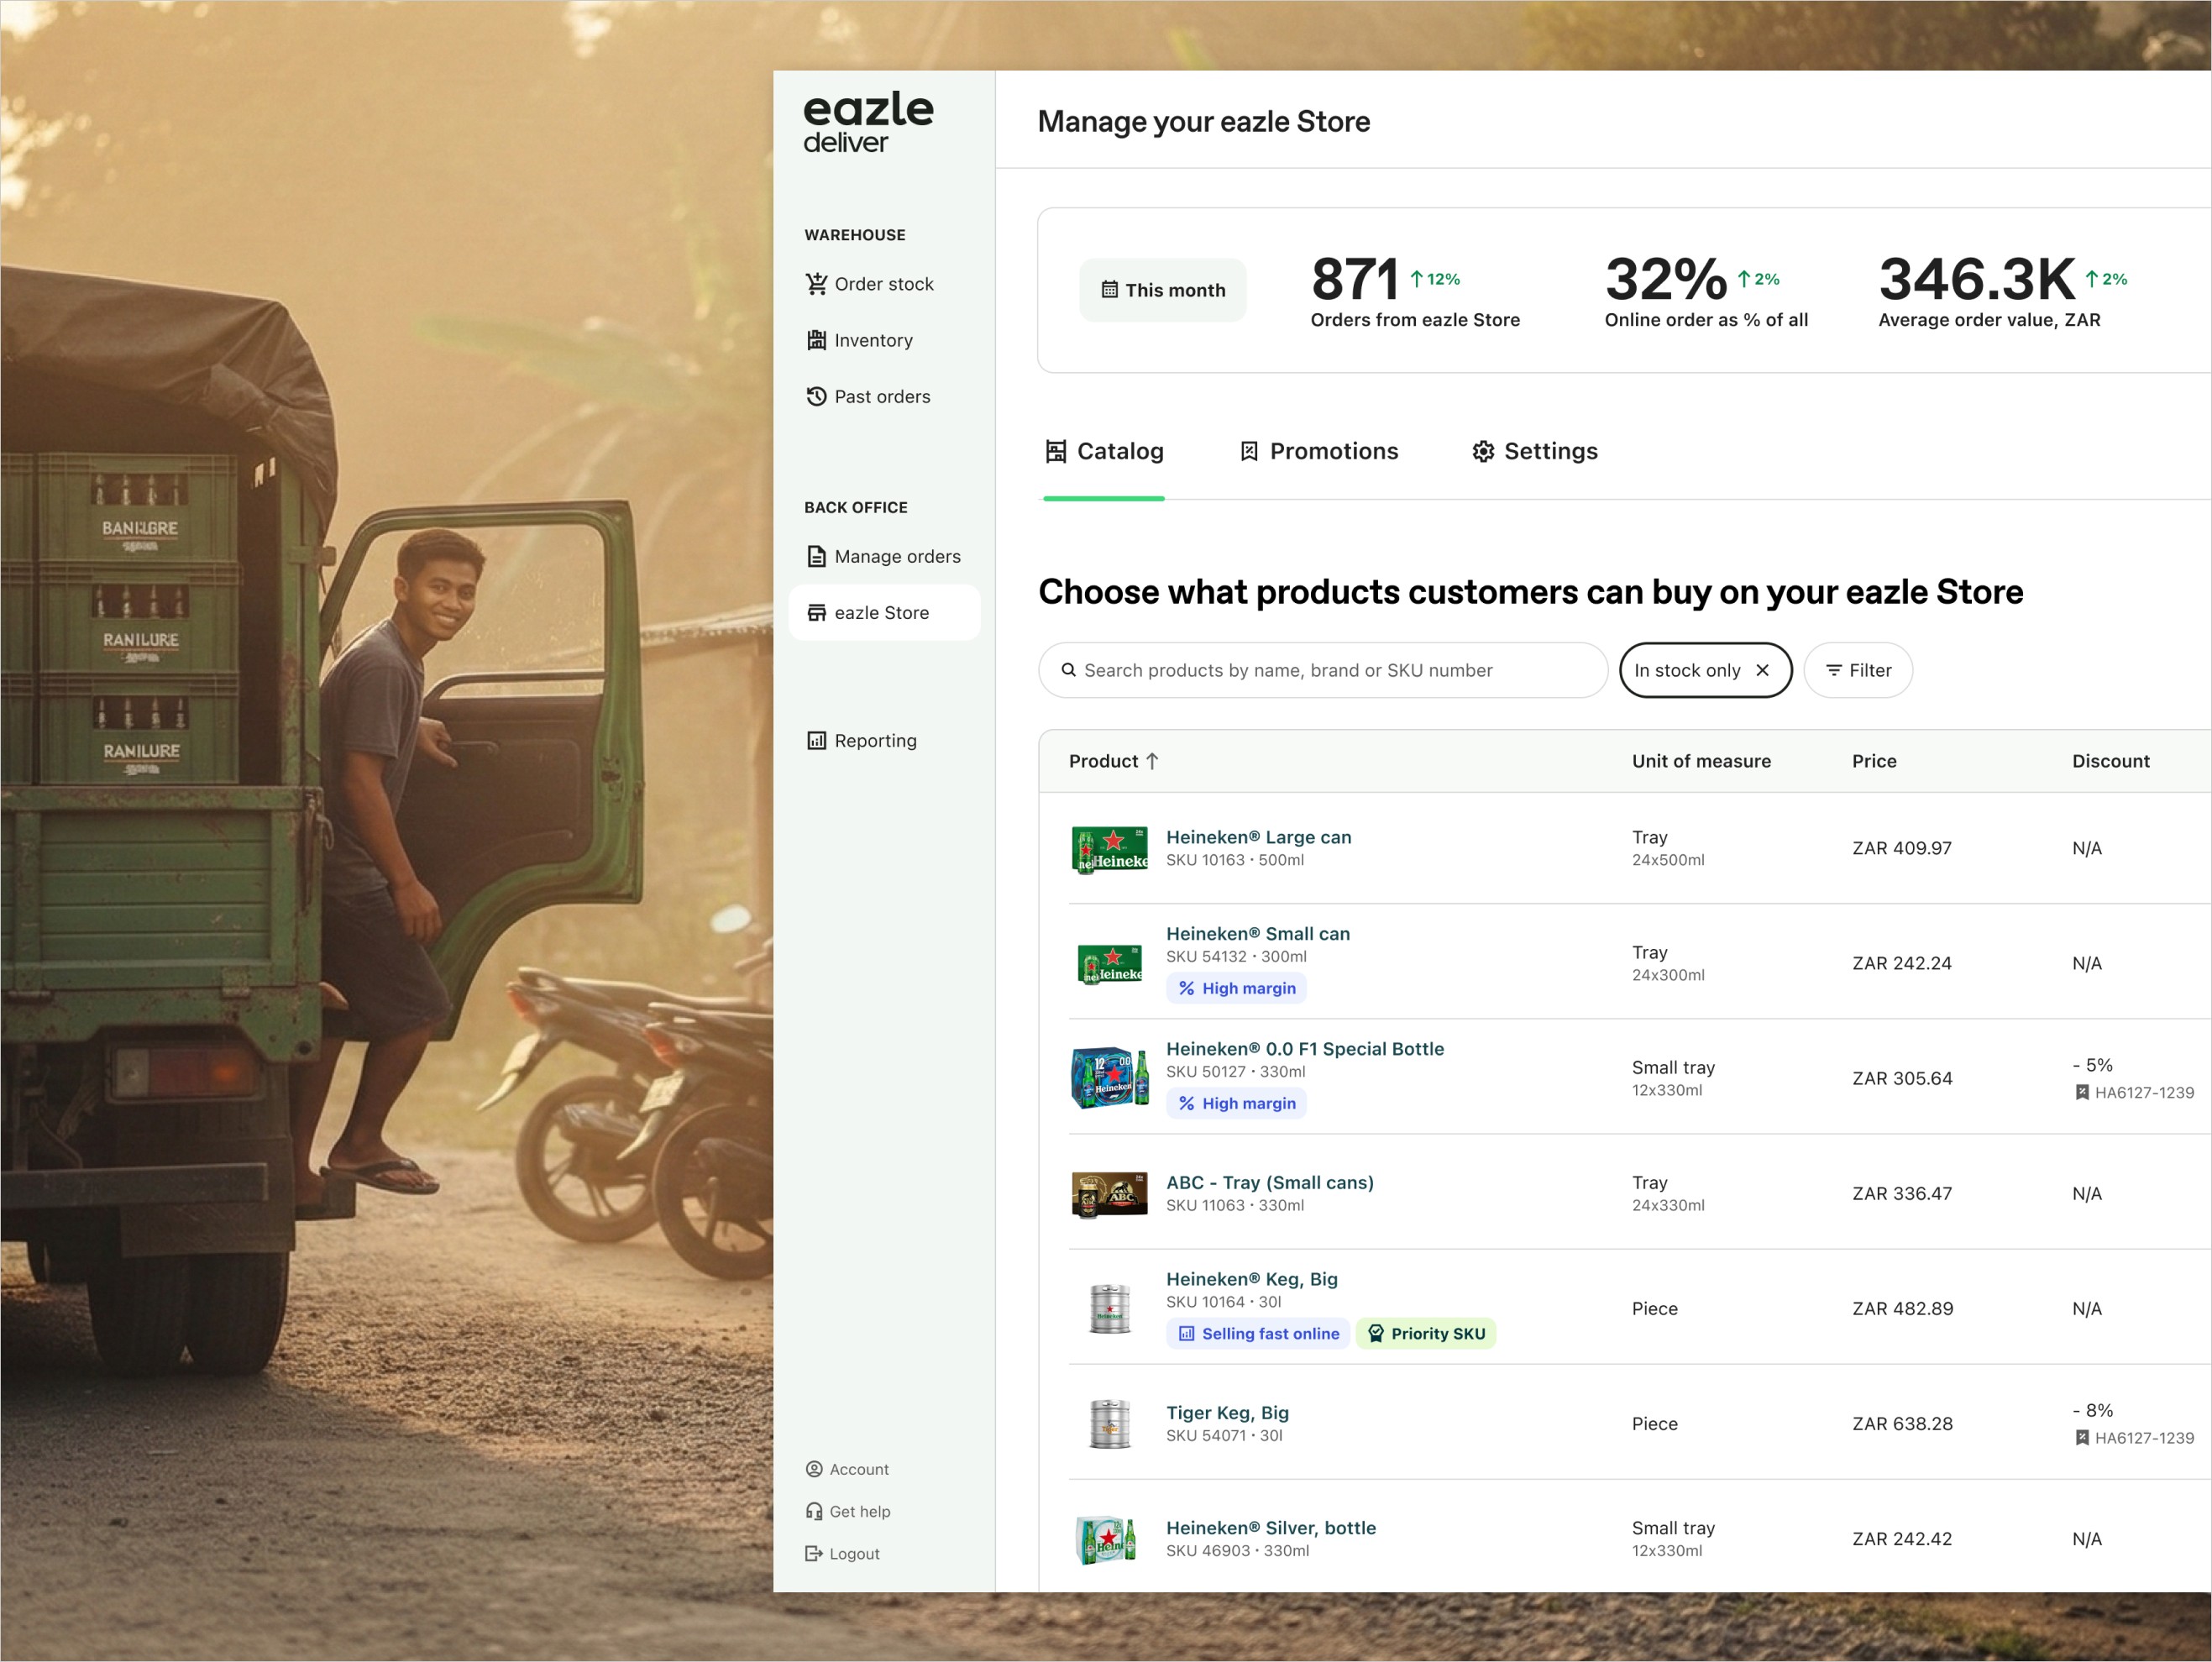Open Reporting chart icon
This screenshot has width=2212, height=1662.
click(x=816, y=741)
